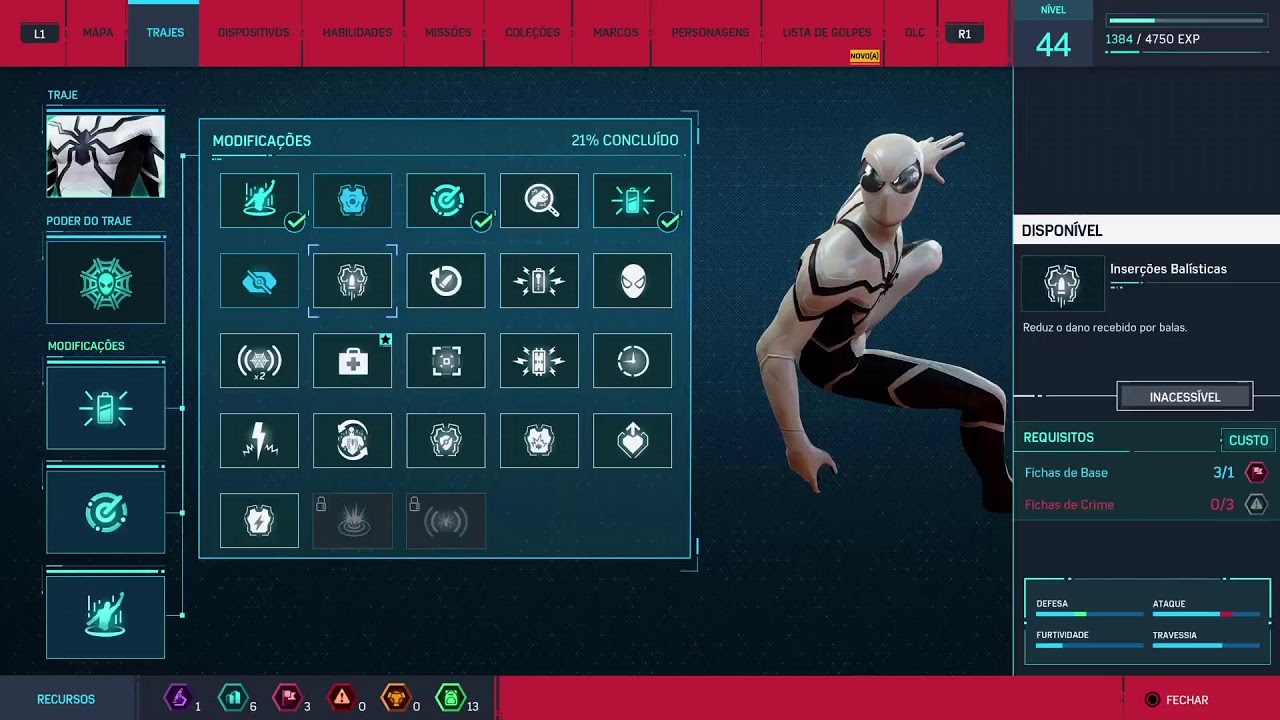Select the magnifying glass scanner modification
Viewport: 1280px width, 720px height.
(x=539, y=200)
